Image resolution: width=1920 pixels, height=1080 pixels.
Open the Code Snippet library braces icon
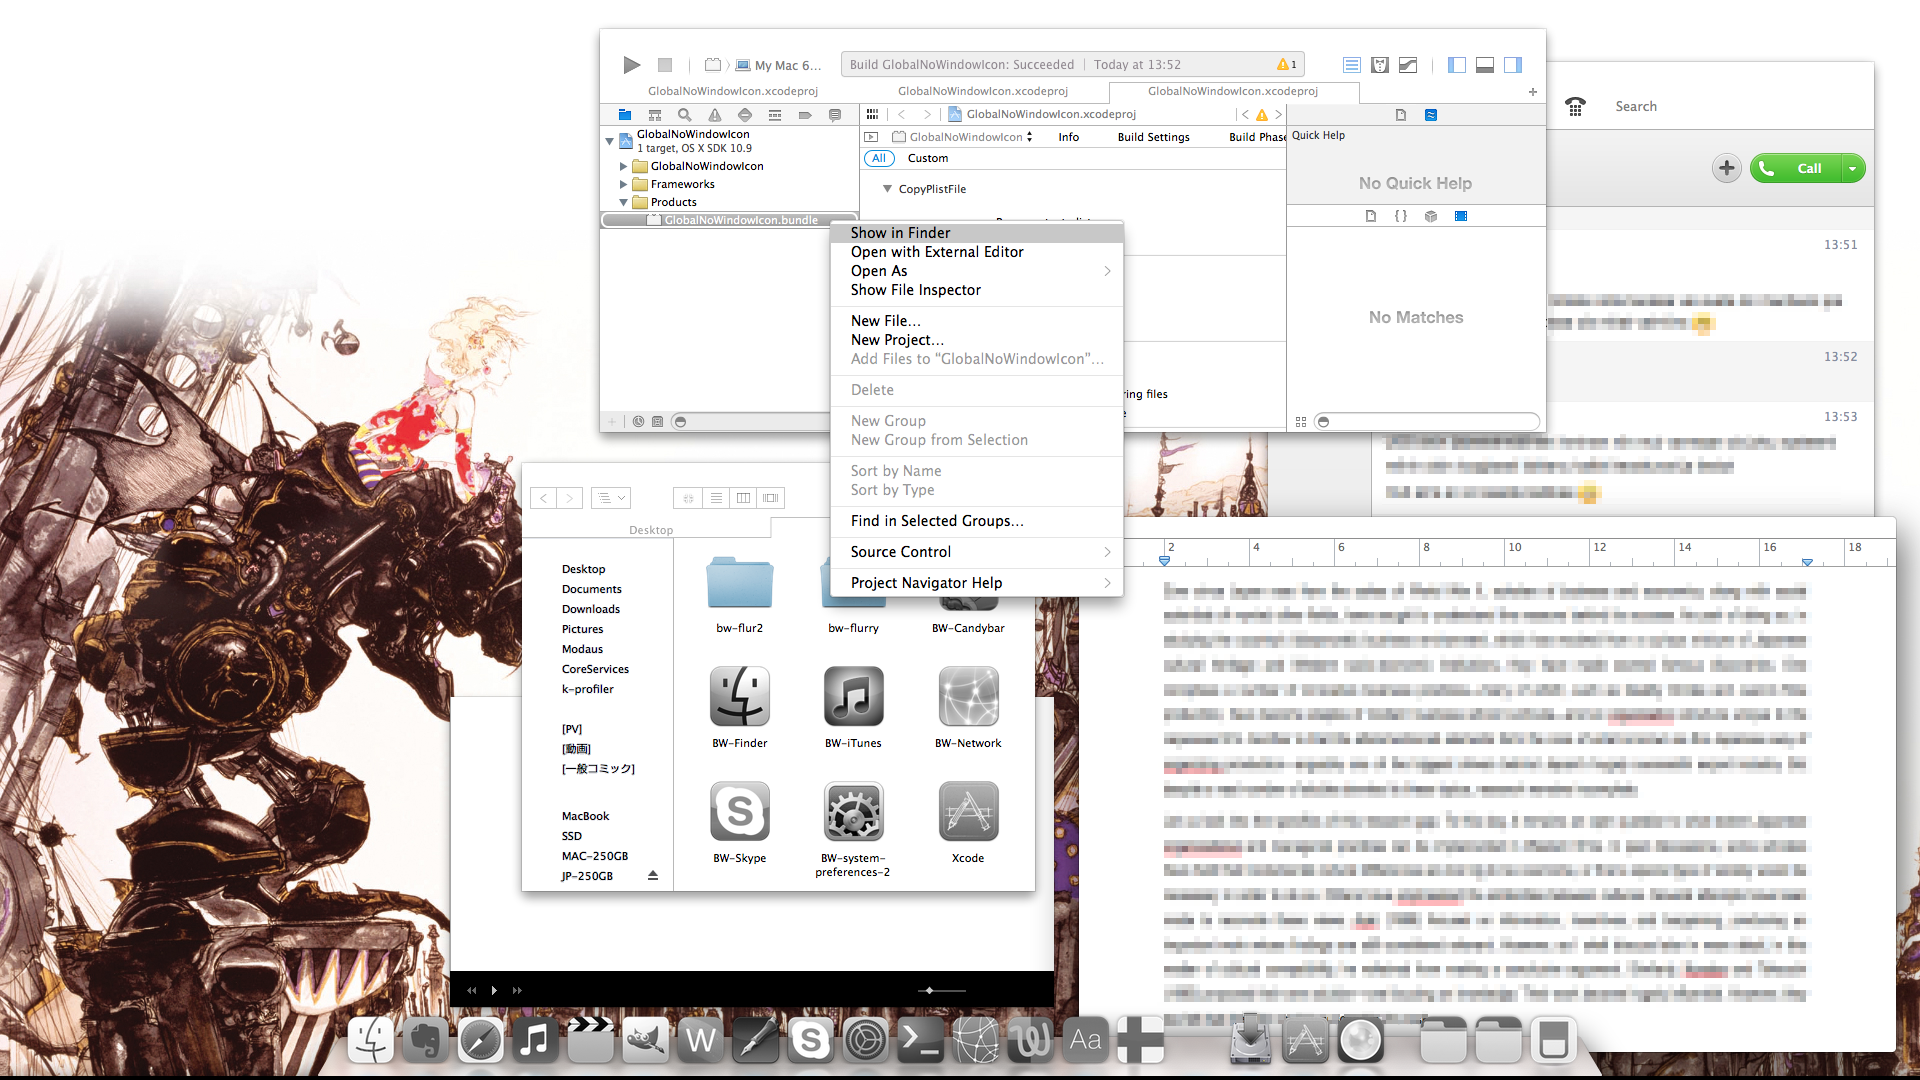tap(1400, 216)
